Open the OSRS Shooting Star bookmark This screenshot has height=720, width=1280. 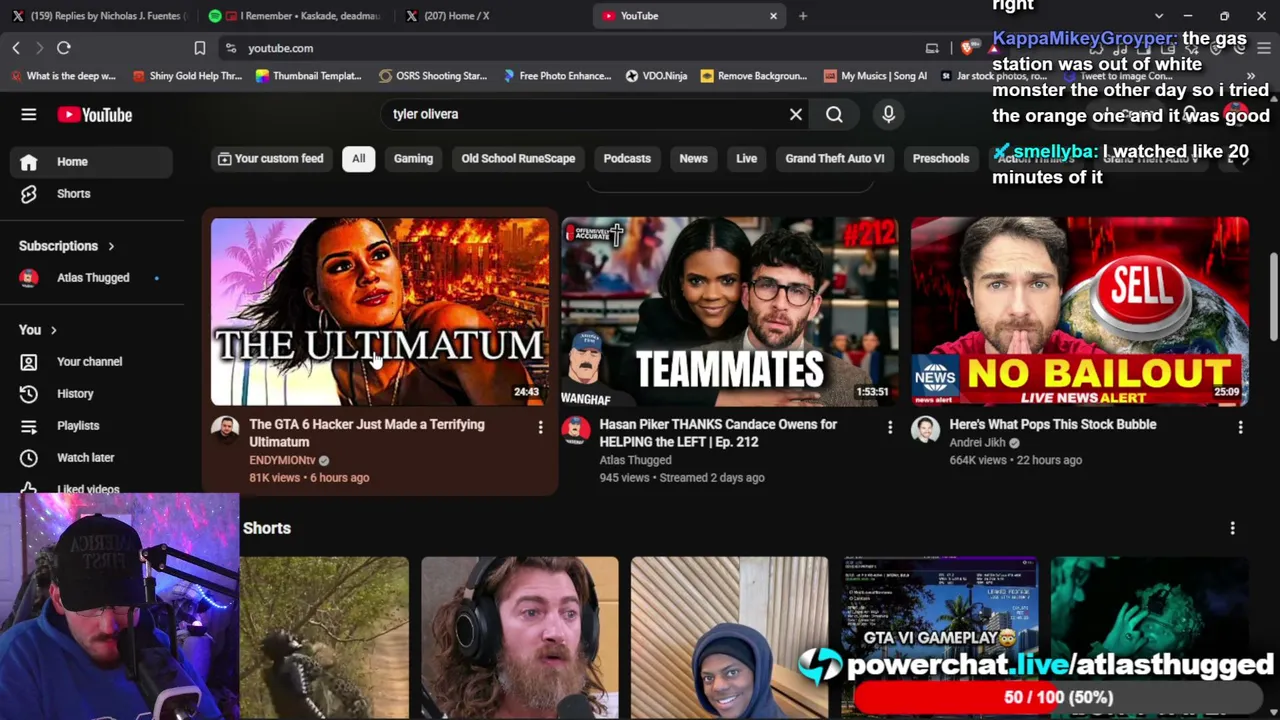pos(432,76)
